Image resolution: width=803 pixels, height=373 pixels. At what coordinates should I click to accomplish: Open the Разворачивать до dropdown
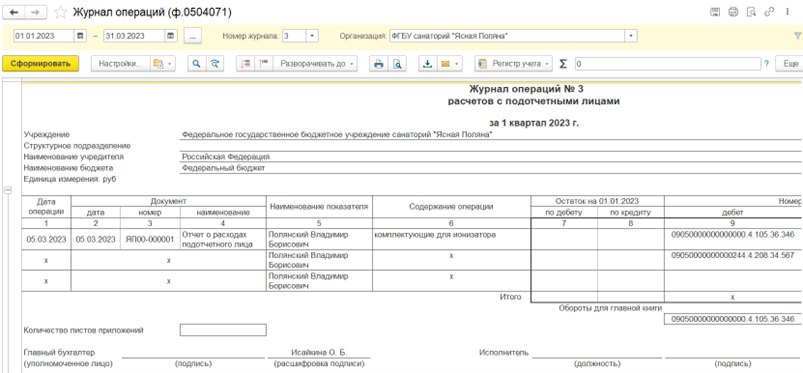click(x=314, y=64)
